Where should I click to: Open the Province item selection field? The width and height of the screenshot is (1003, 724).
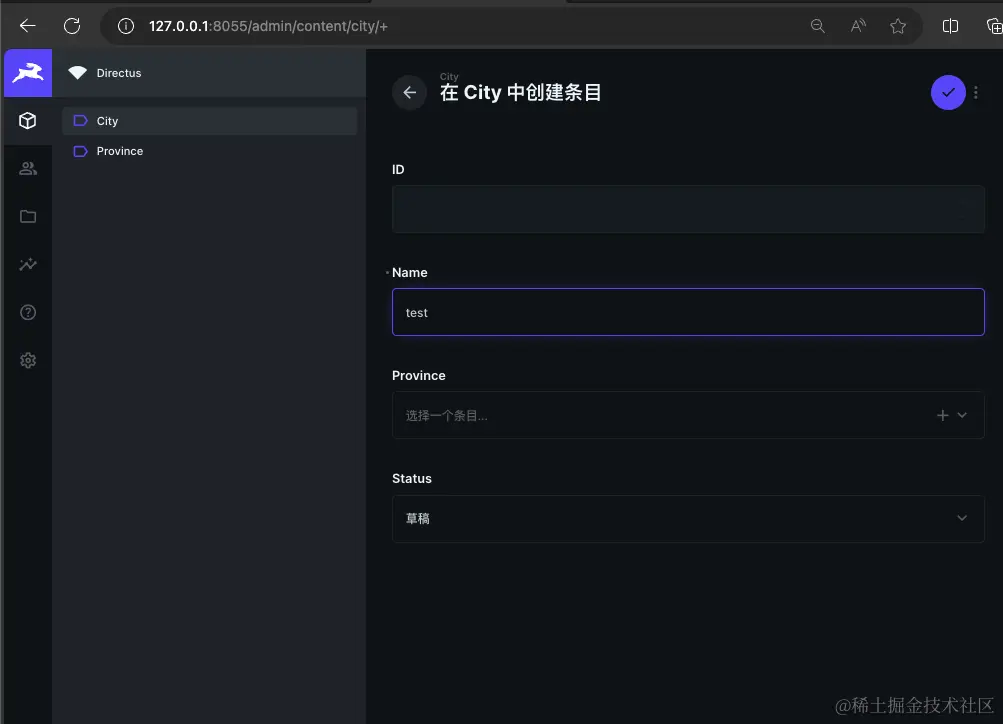pyautogui.click(x=688, y=415)
